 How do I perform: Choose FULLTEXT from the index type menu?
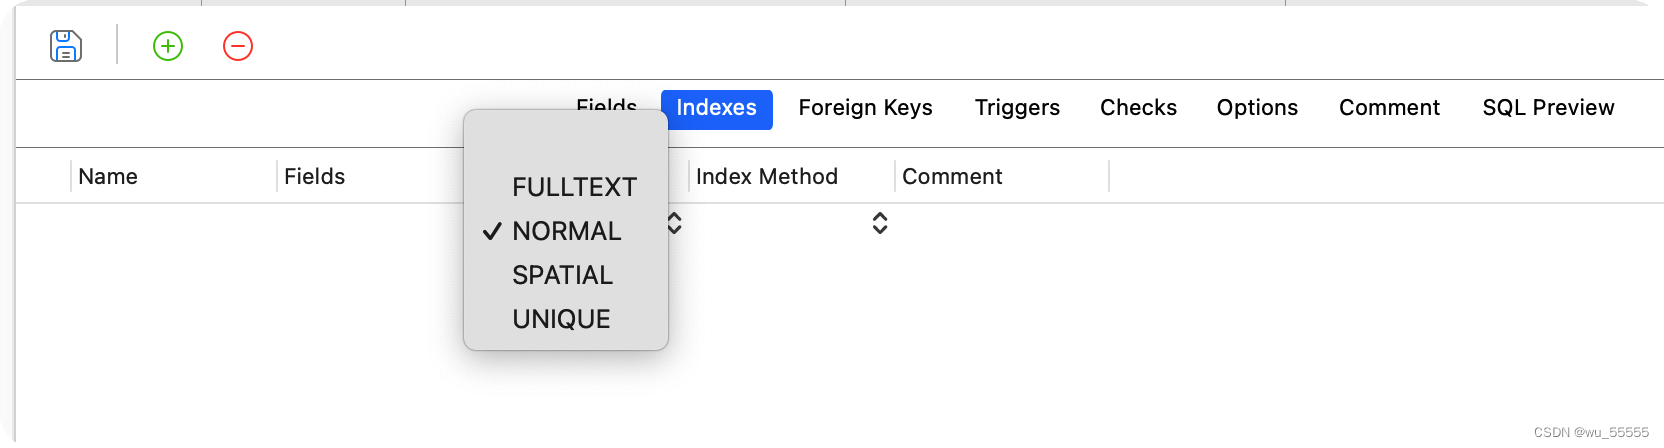click(574, 187)
